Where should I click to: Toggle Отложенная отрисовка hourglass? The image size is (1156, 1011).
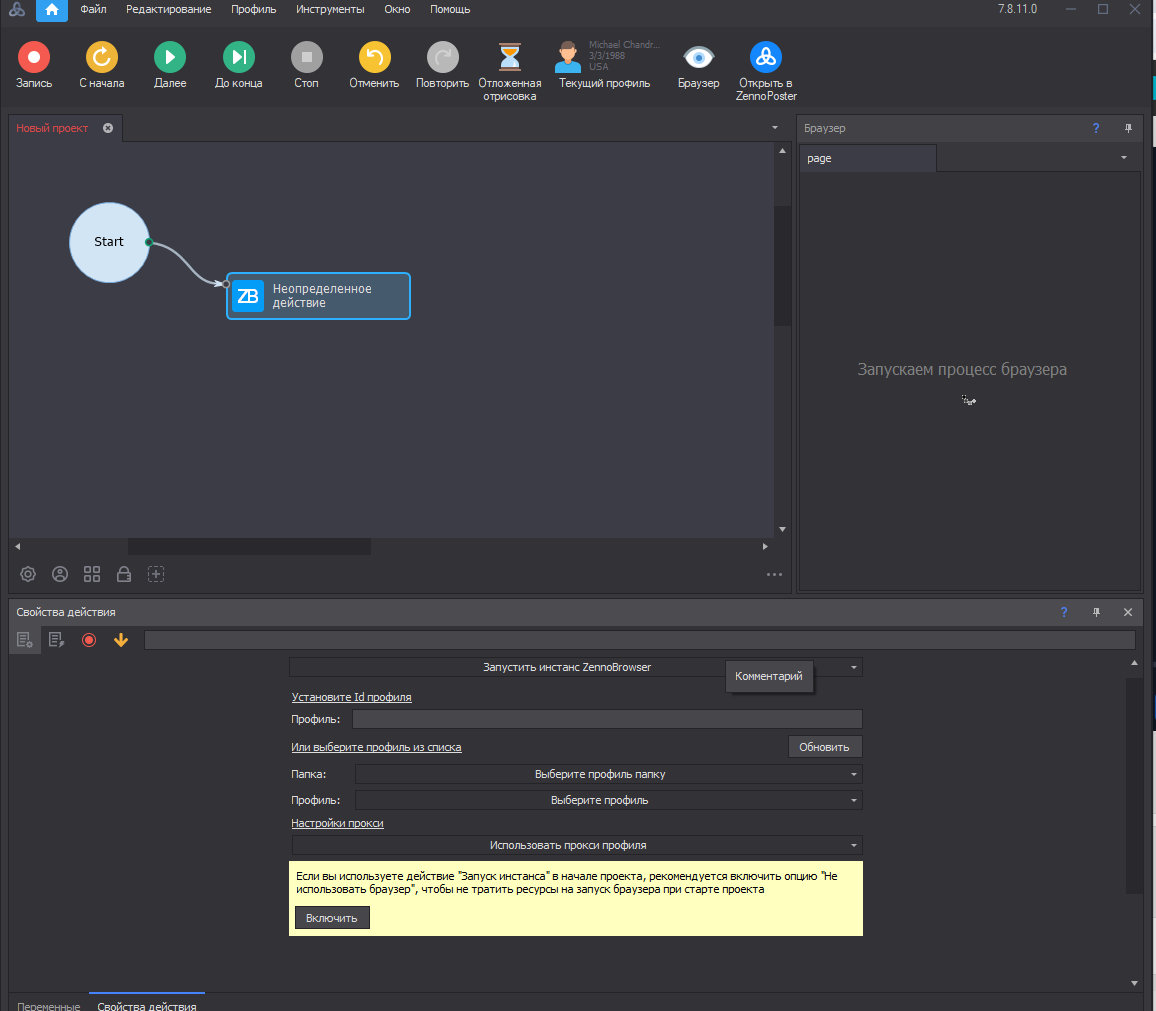pos(509,58)
